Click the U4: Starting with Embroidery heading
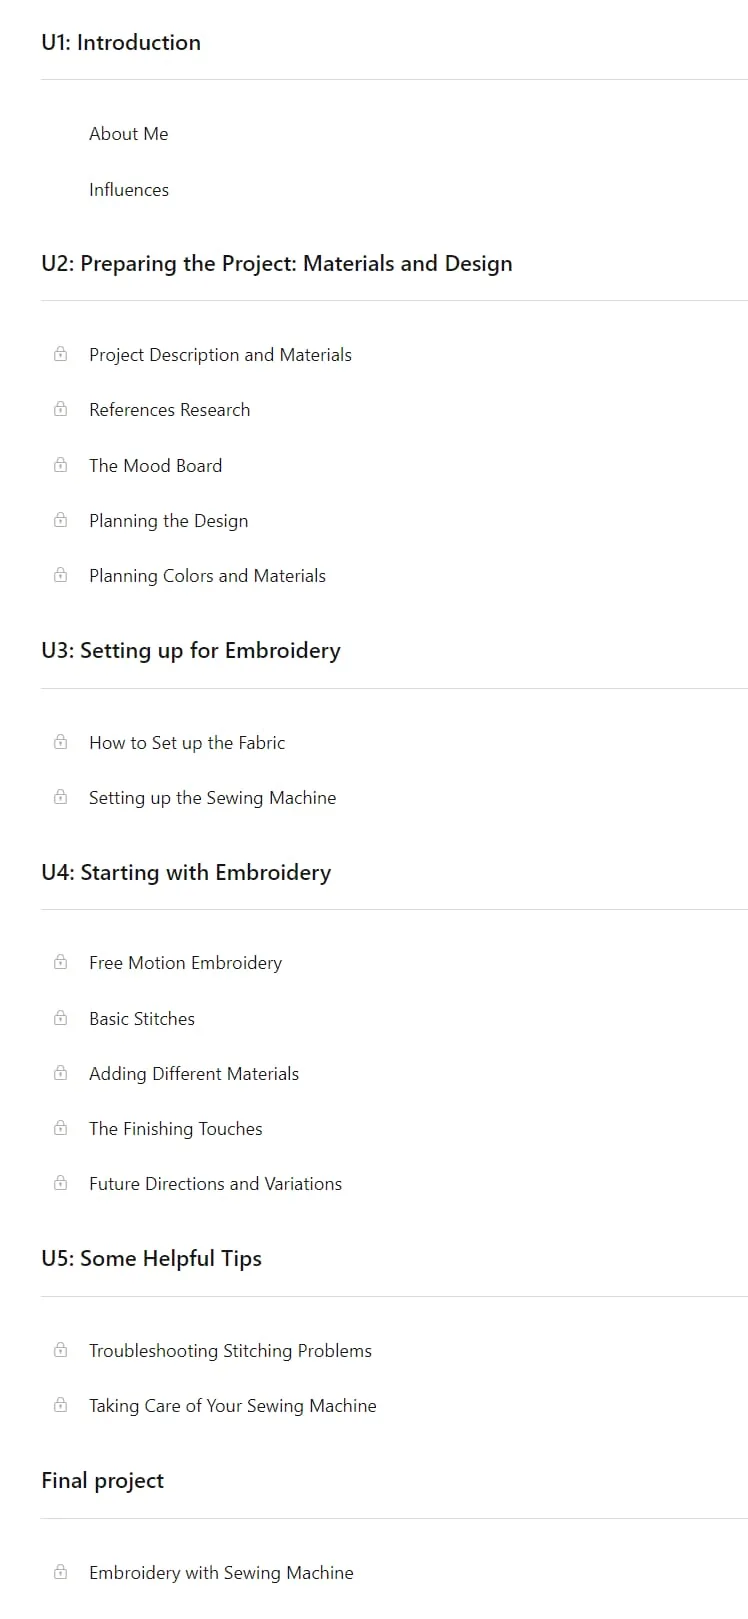 click(x=186, y=873)
